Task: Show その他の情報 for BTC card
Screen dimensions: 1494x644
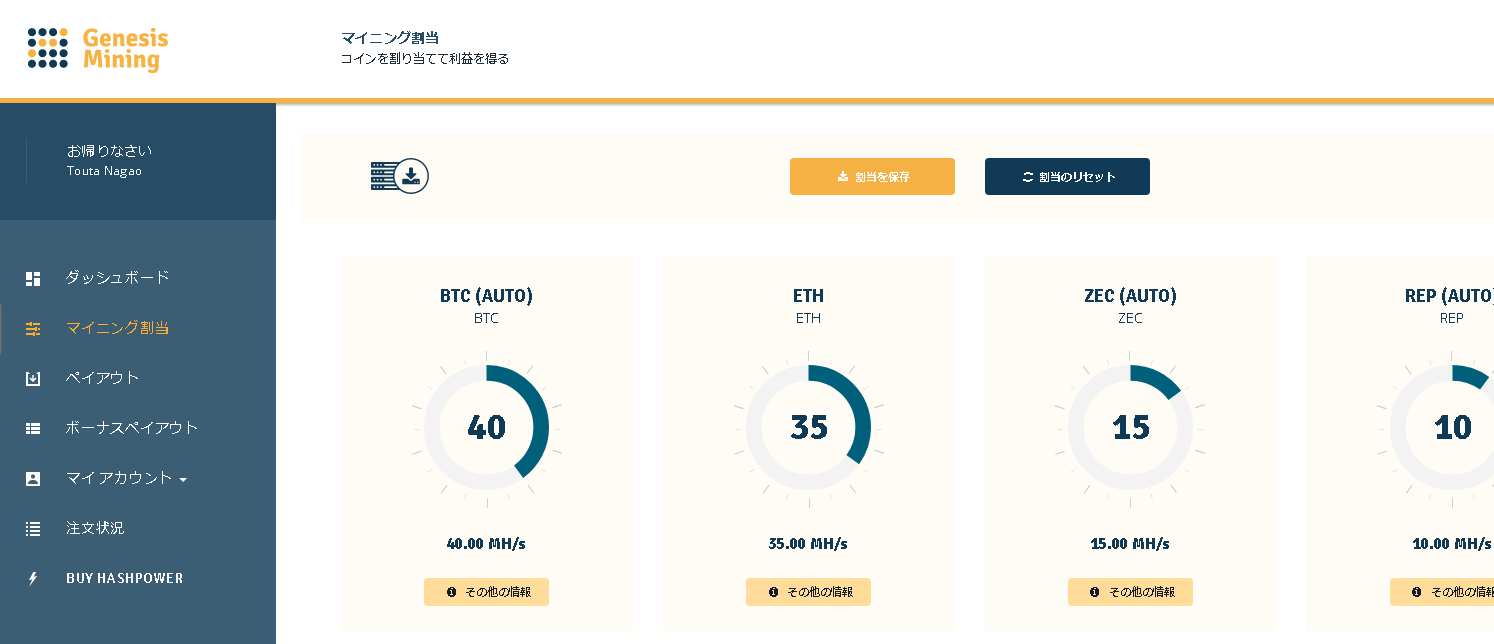Action: pos(486,592)
